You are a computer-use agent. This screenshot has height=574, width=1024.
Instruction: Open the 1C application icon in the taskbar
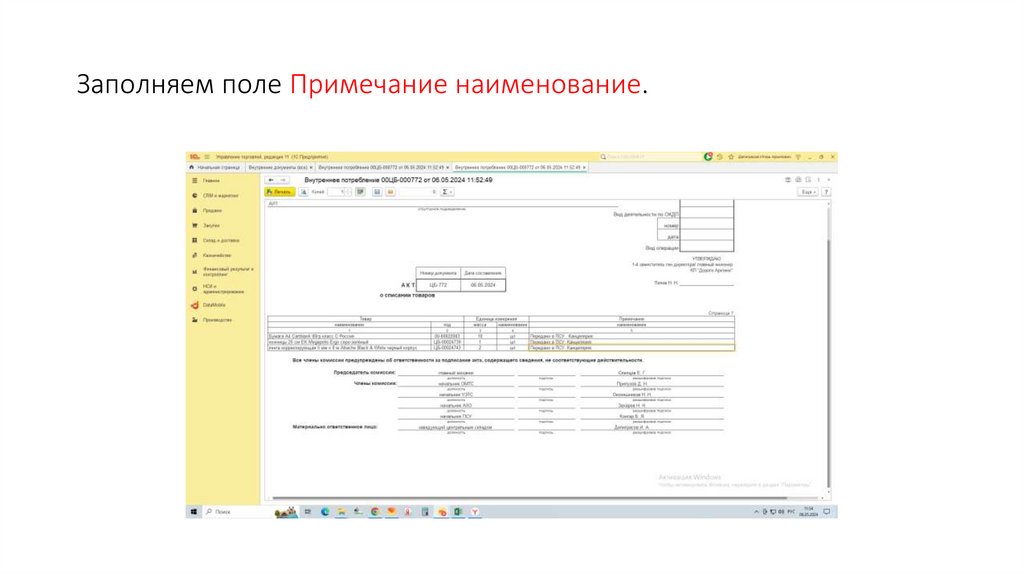point(441,512)
